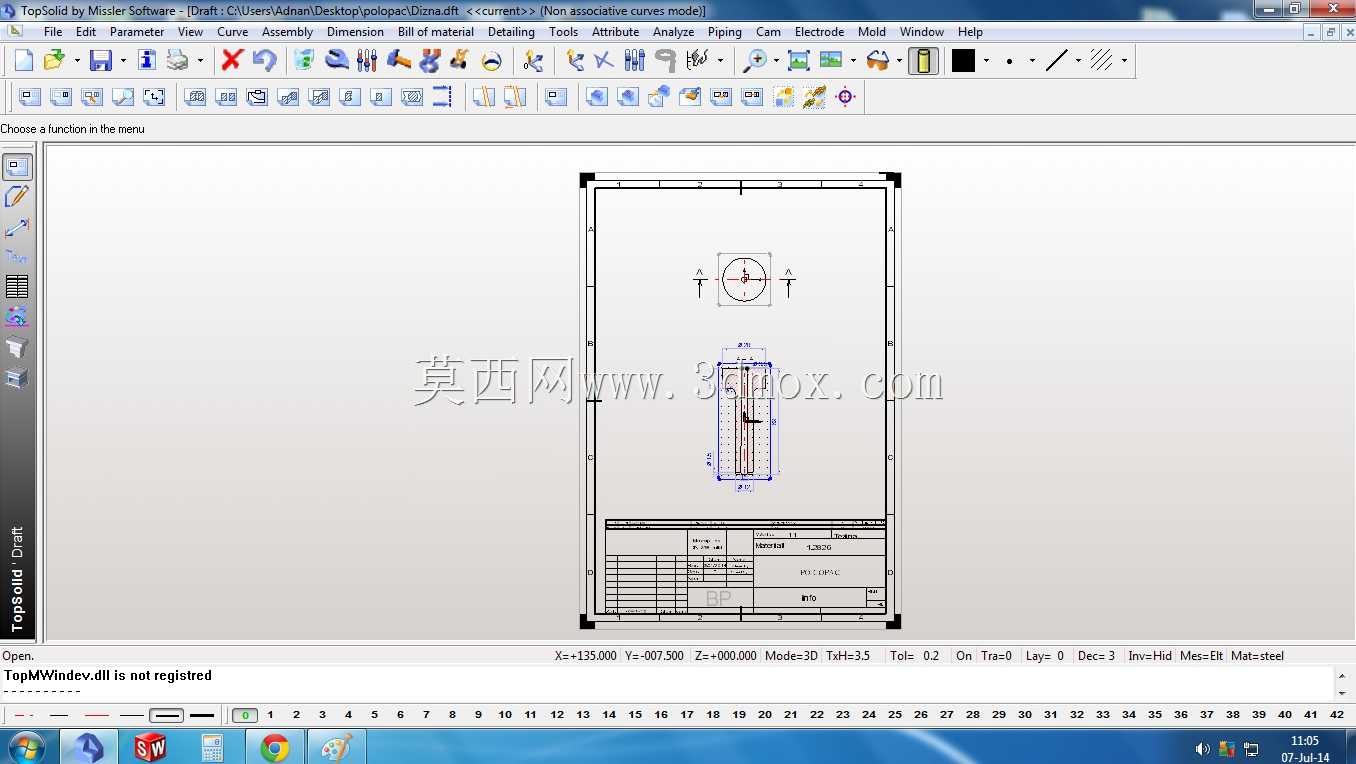Open the hatch pattern dropdown arrow
This screenshot has height=764, width=1356.
tap(1124, 61)
